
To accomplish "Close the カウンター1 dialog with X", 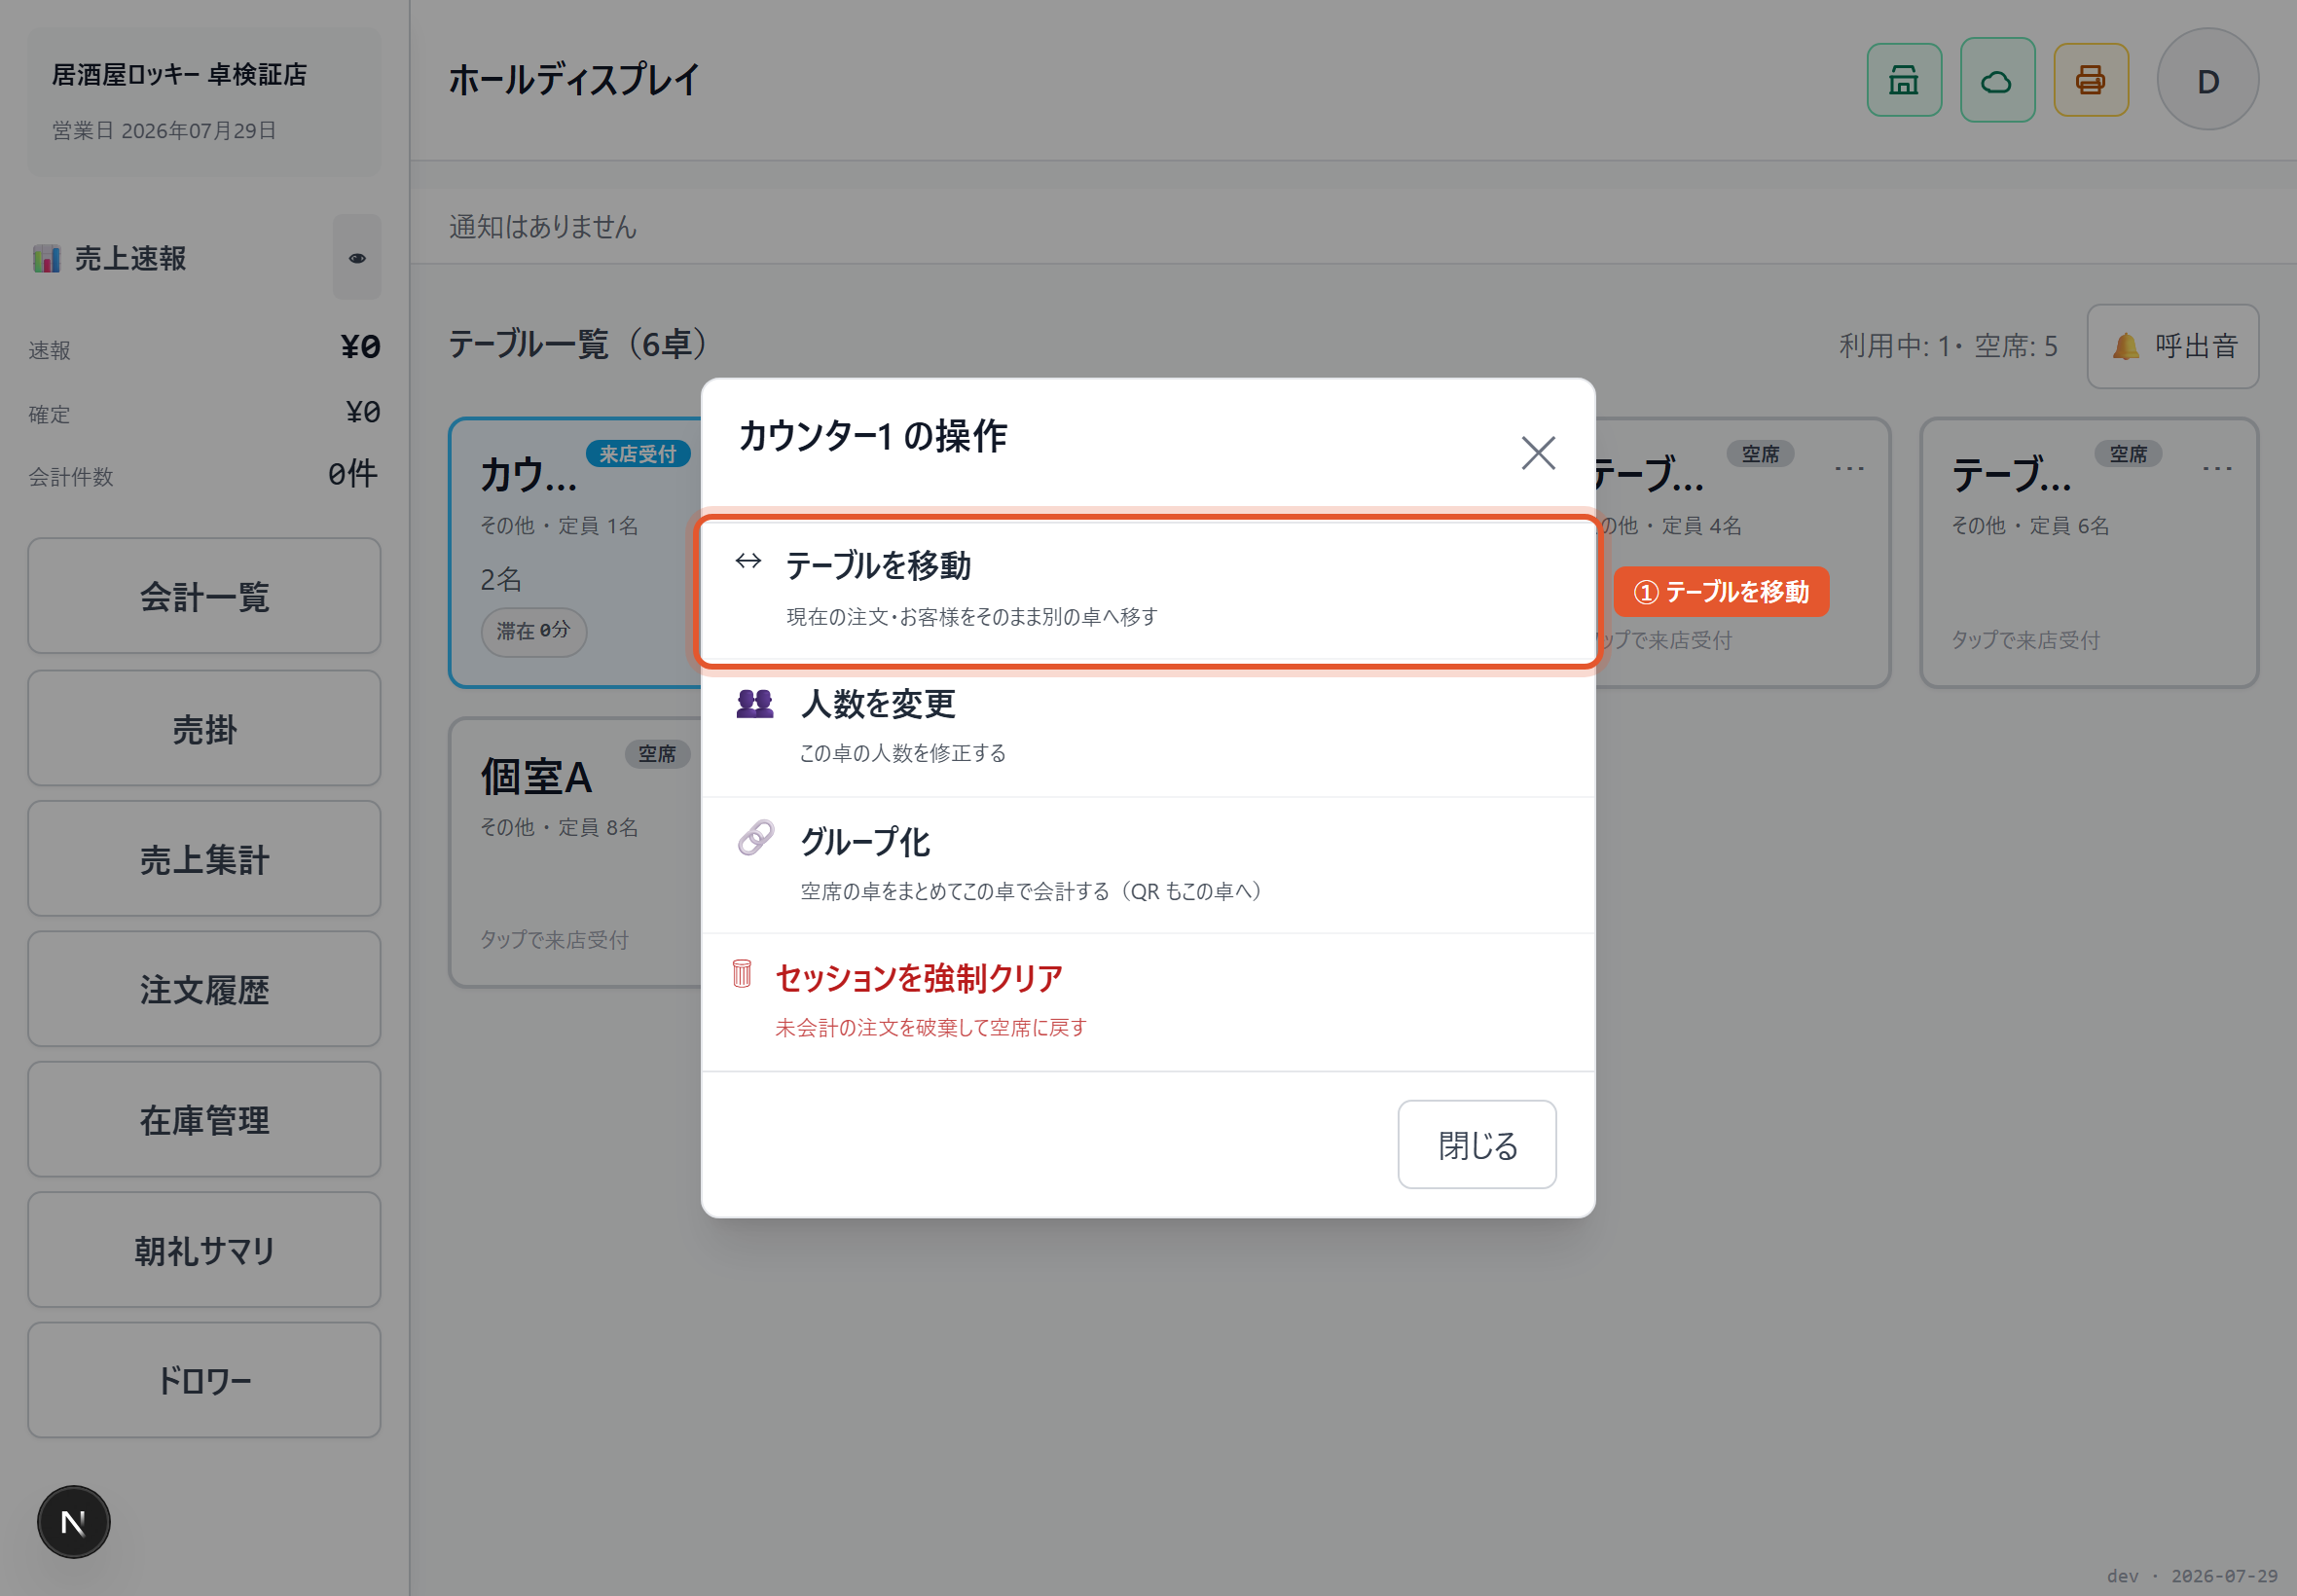I will [x=1538, y=453].
